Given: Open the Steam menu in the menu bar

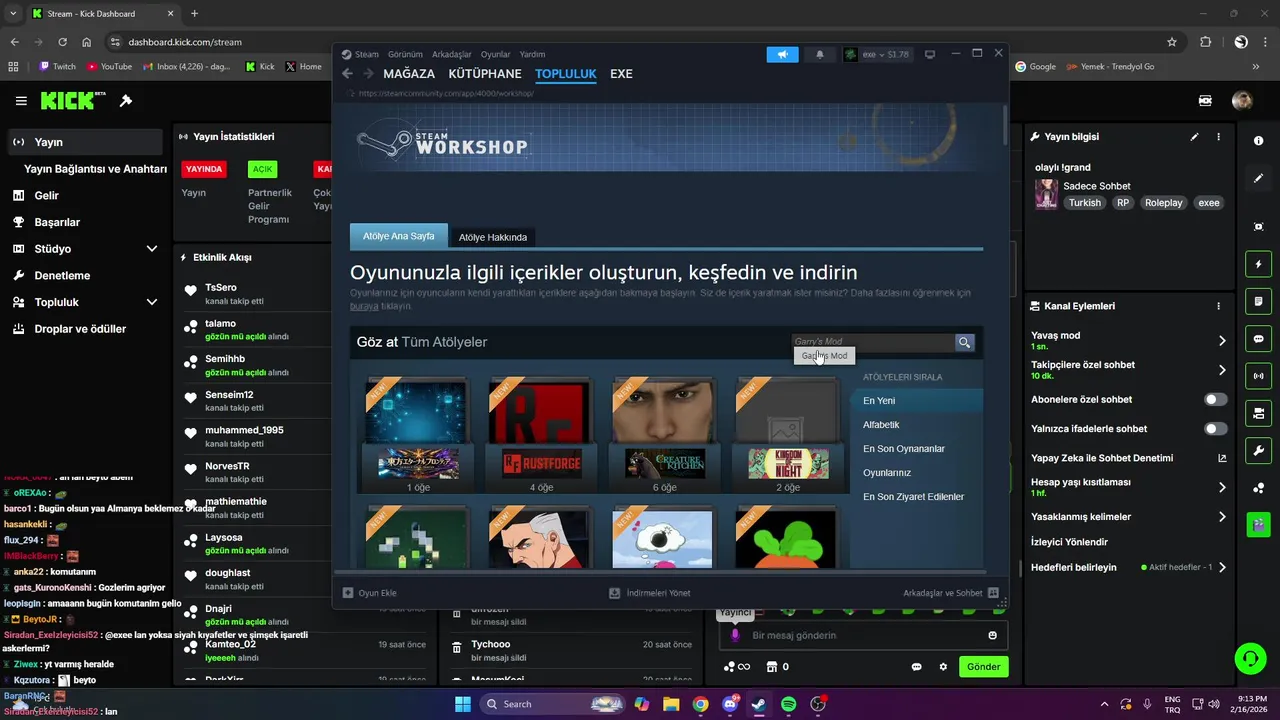Looking at the screenshot, I should point(367,54).
